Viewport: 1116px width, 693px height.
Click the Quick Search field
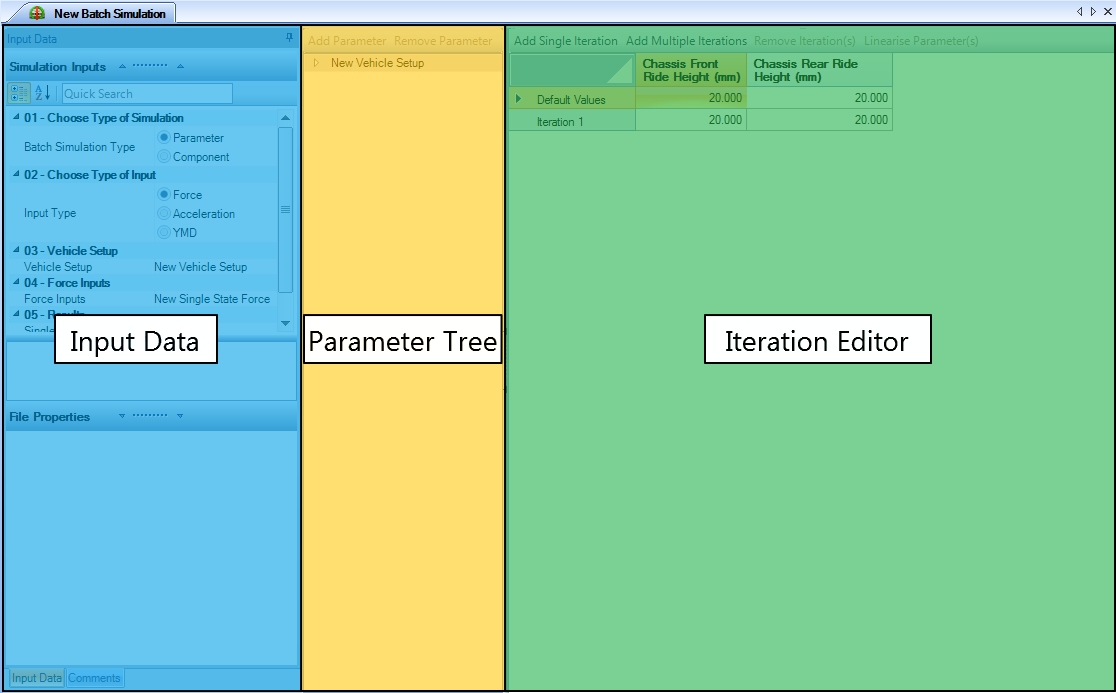click(147, 93)
